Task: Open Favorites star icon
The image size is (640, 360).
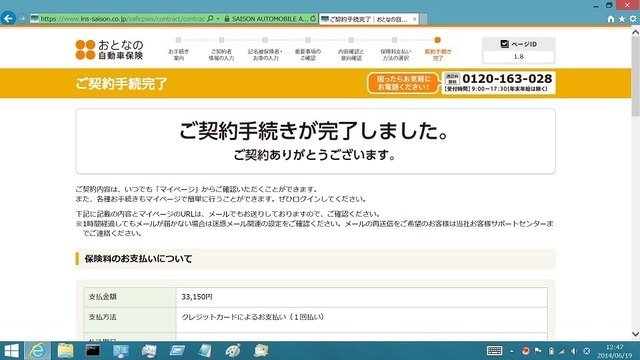Action: 622,19
